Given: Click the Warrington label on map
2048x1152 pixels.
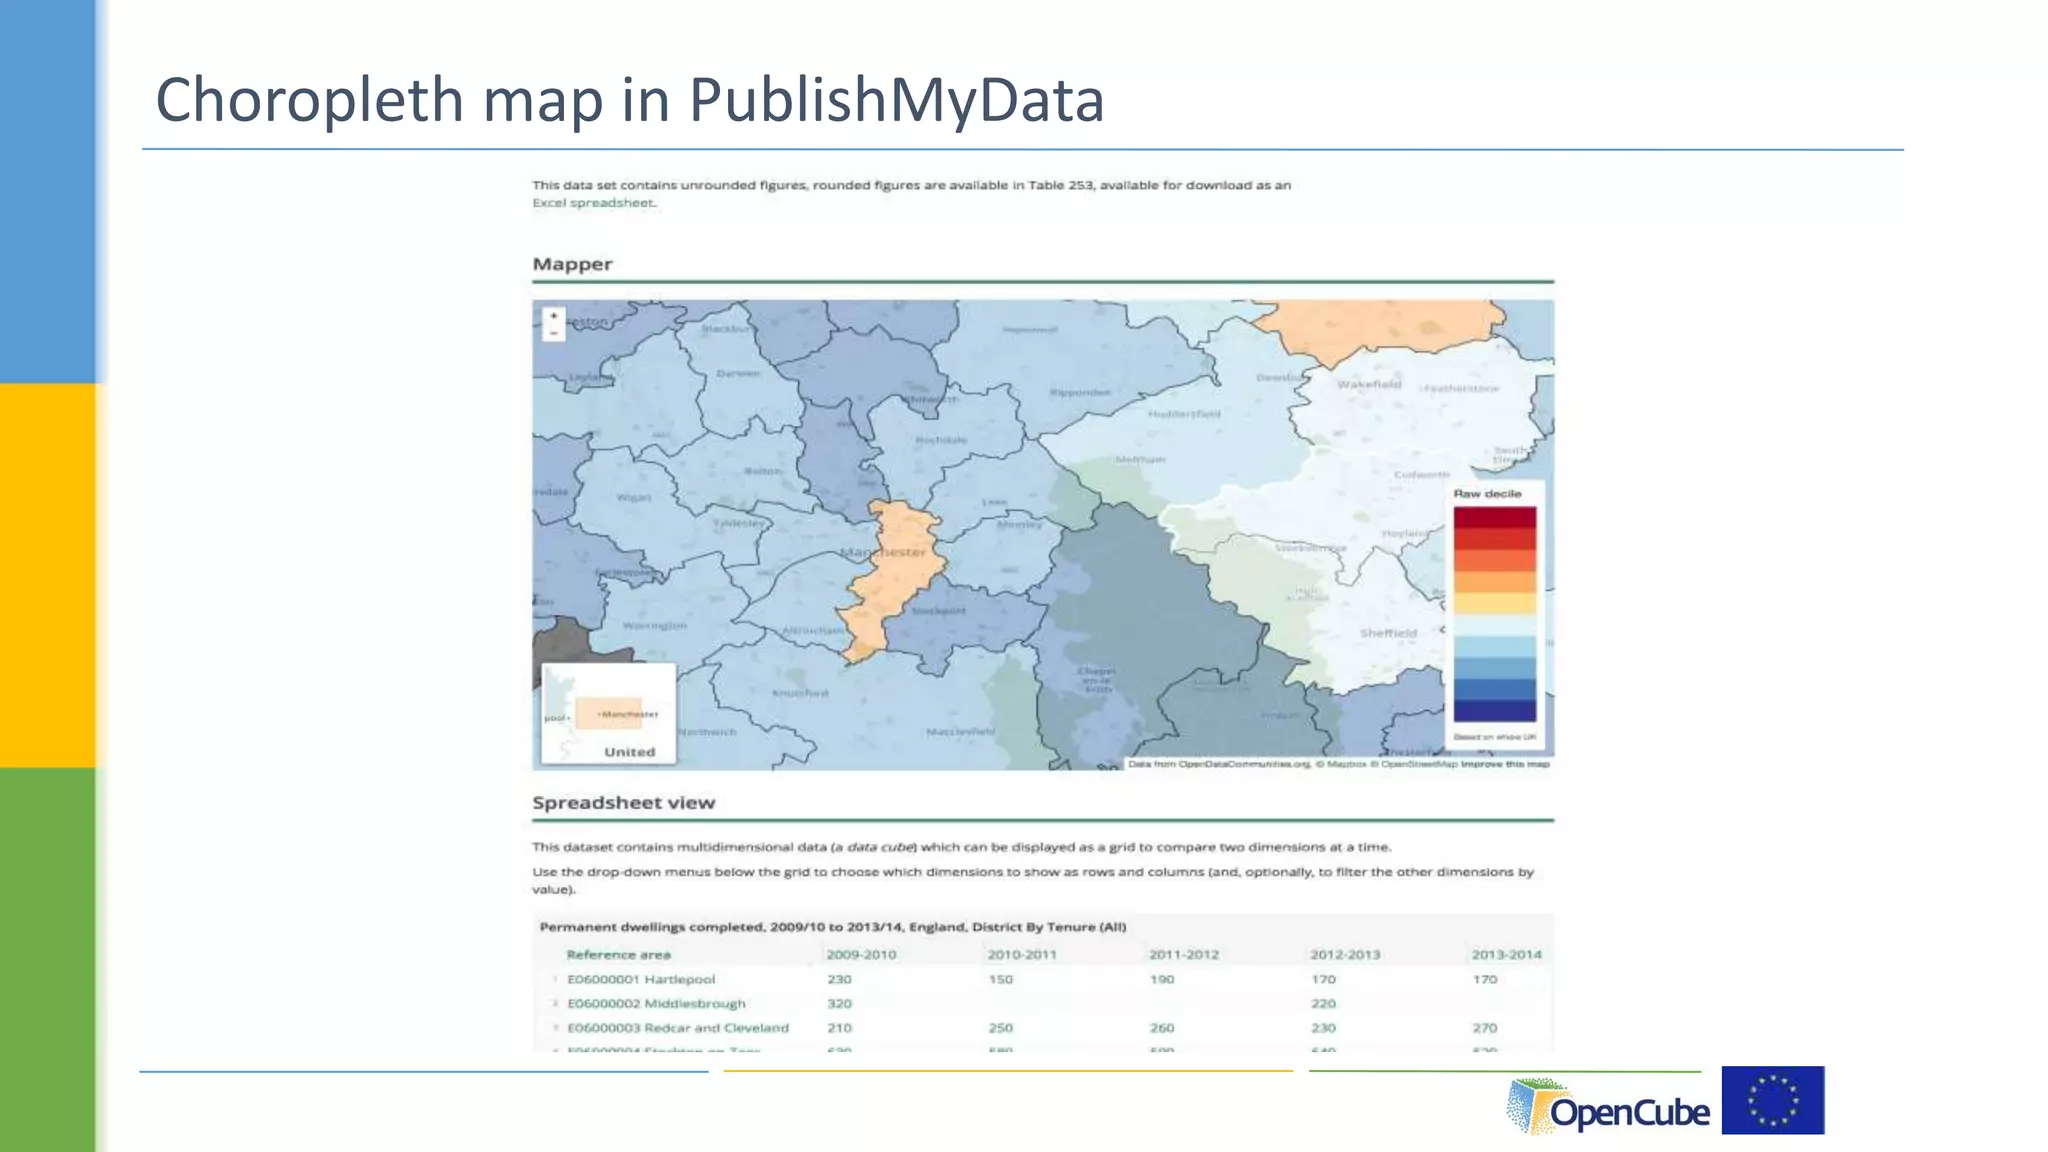Looking at the screenshot, I should point(655,625).
